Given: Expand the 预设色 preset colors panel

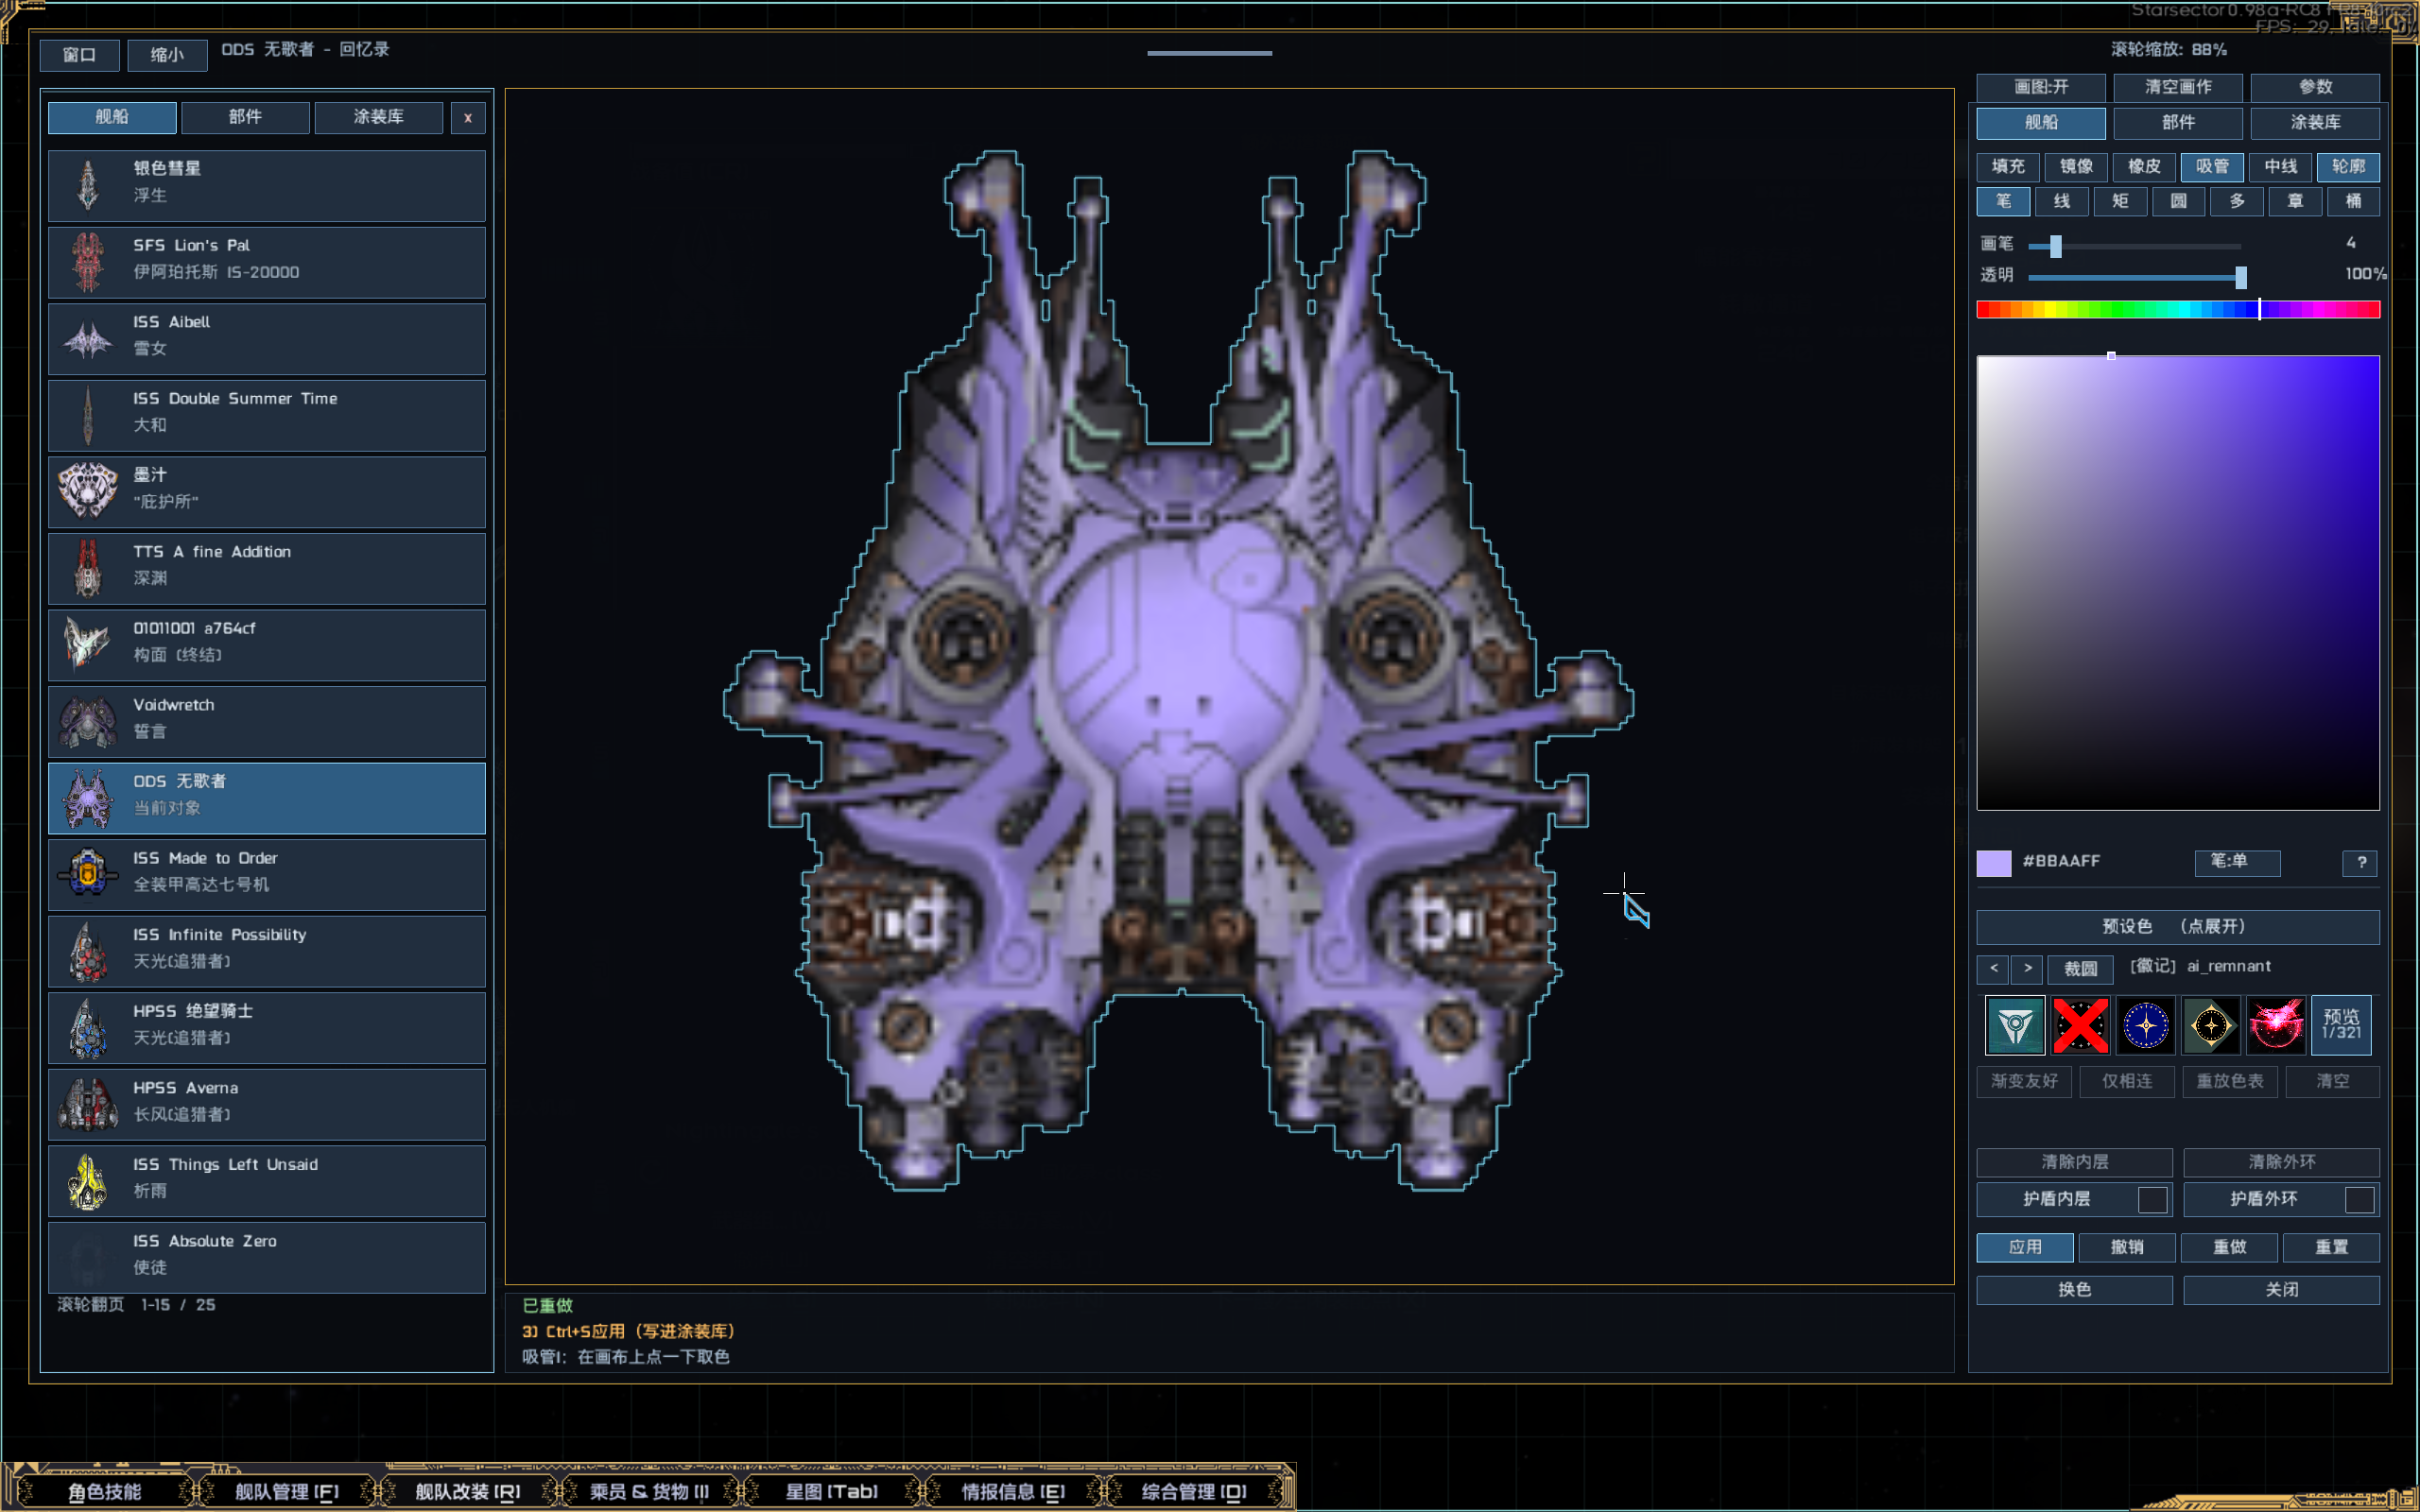Looking at the screenshot, I should pyautogui.click(x=2178, y=927).
